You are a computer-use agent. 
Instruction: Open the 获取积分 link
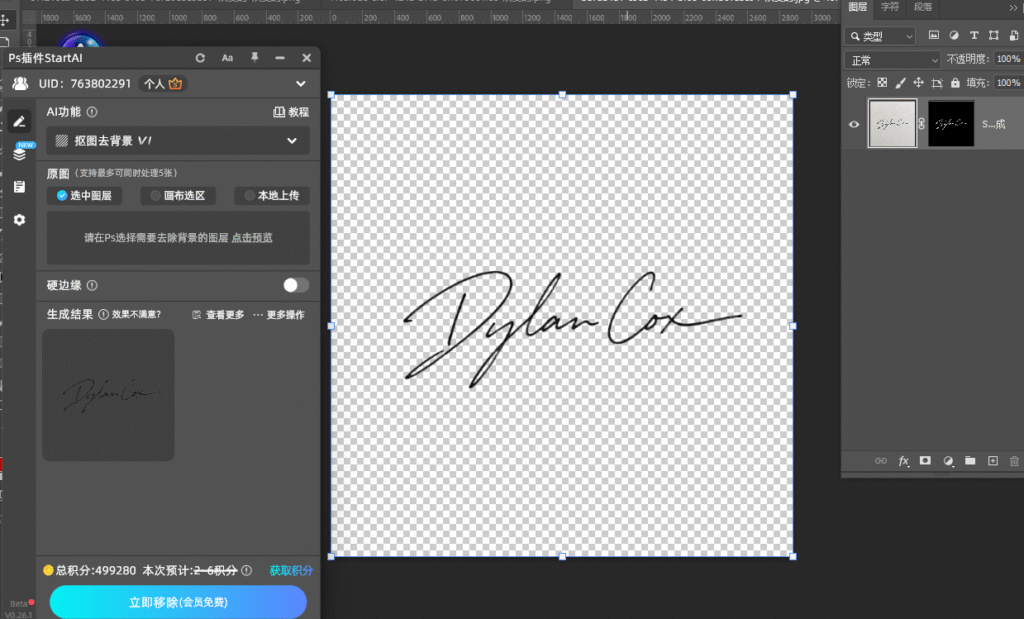(291, 570)
